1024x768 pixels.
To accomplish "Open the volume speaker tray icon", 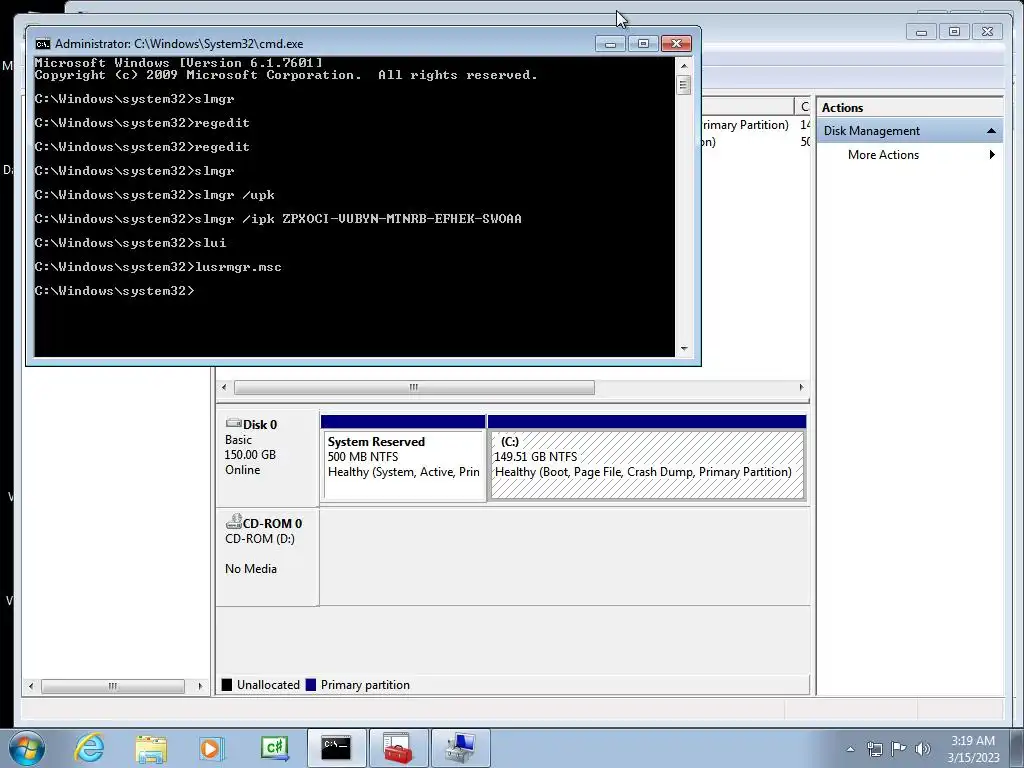I will pyautogui.click(x=923, y=749).
